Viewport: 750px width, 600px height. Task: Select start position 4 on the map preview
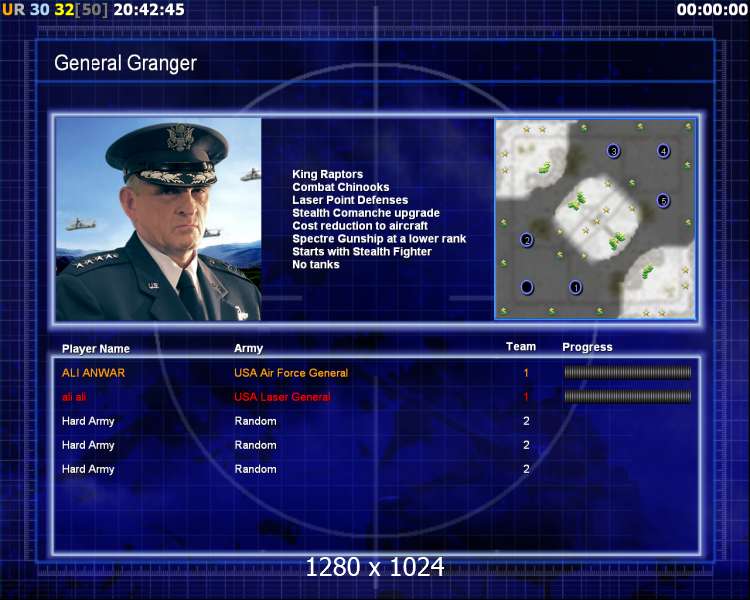click(x=663, y=151)
